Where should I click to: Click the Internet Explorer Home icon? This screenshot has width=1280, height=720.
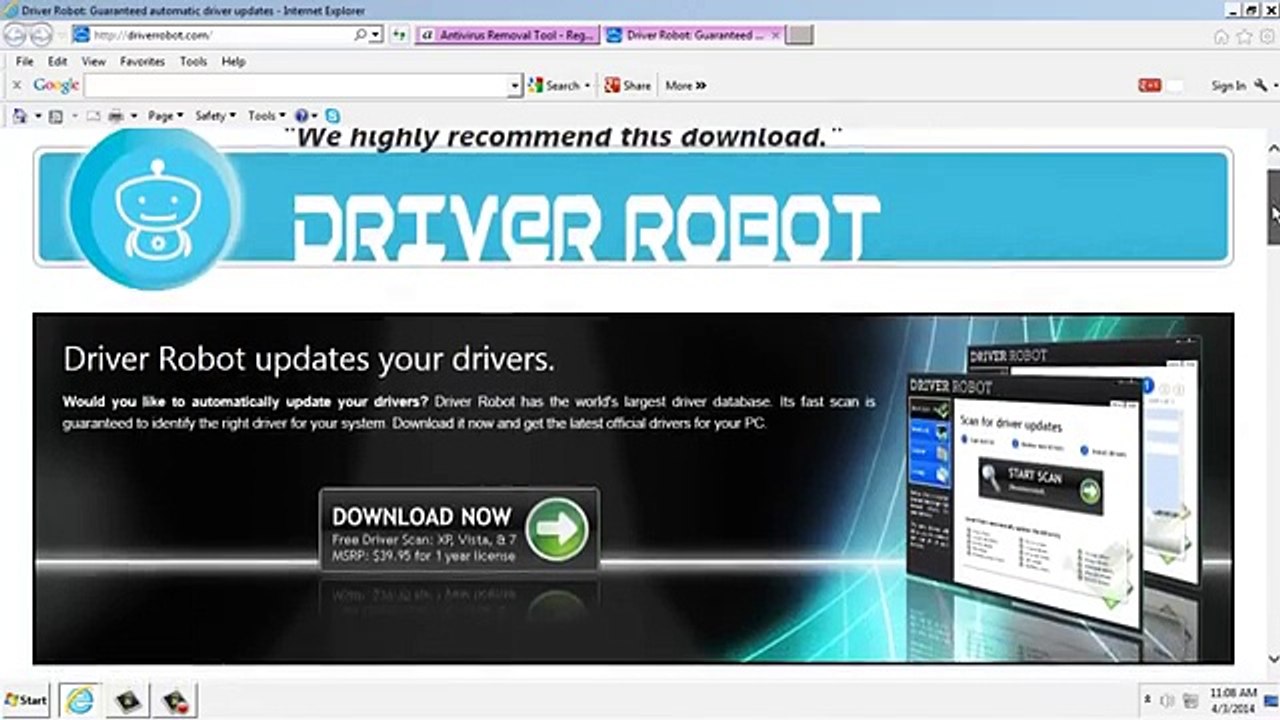(x=1221, y=36)
